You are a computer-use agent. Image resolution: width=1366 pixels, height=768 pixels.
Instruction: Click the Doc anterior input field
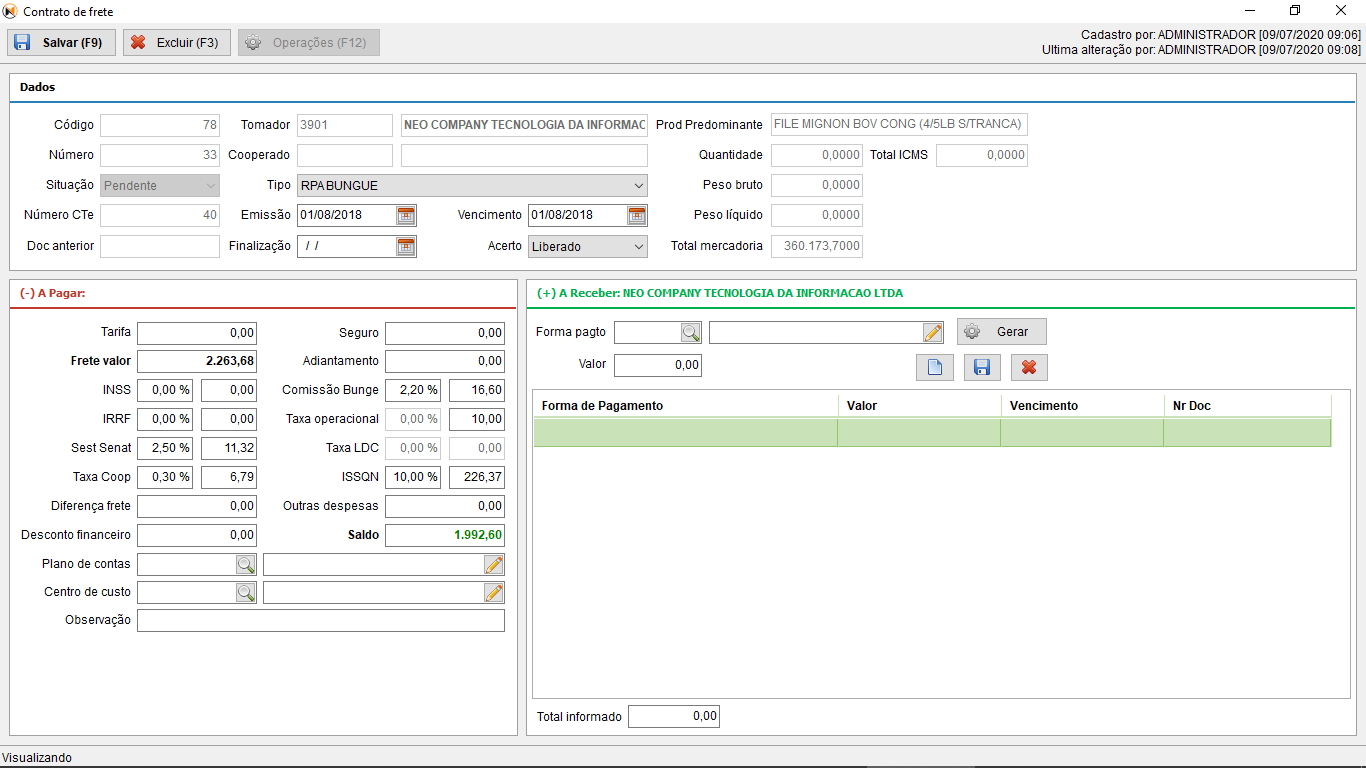click(x=159, y=246)
